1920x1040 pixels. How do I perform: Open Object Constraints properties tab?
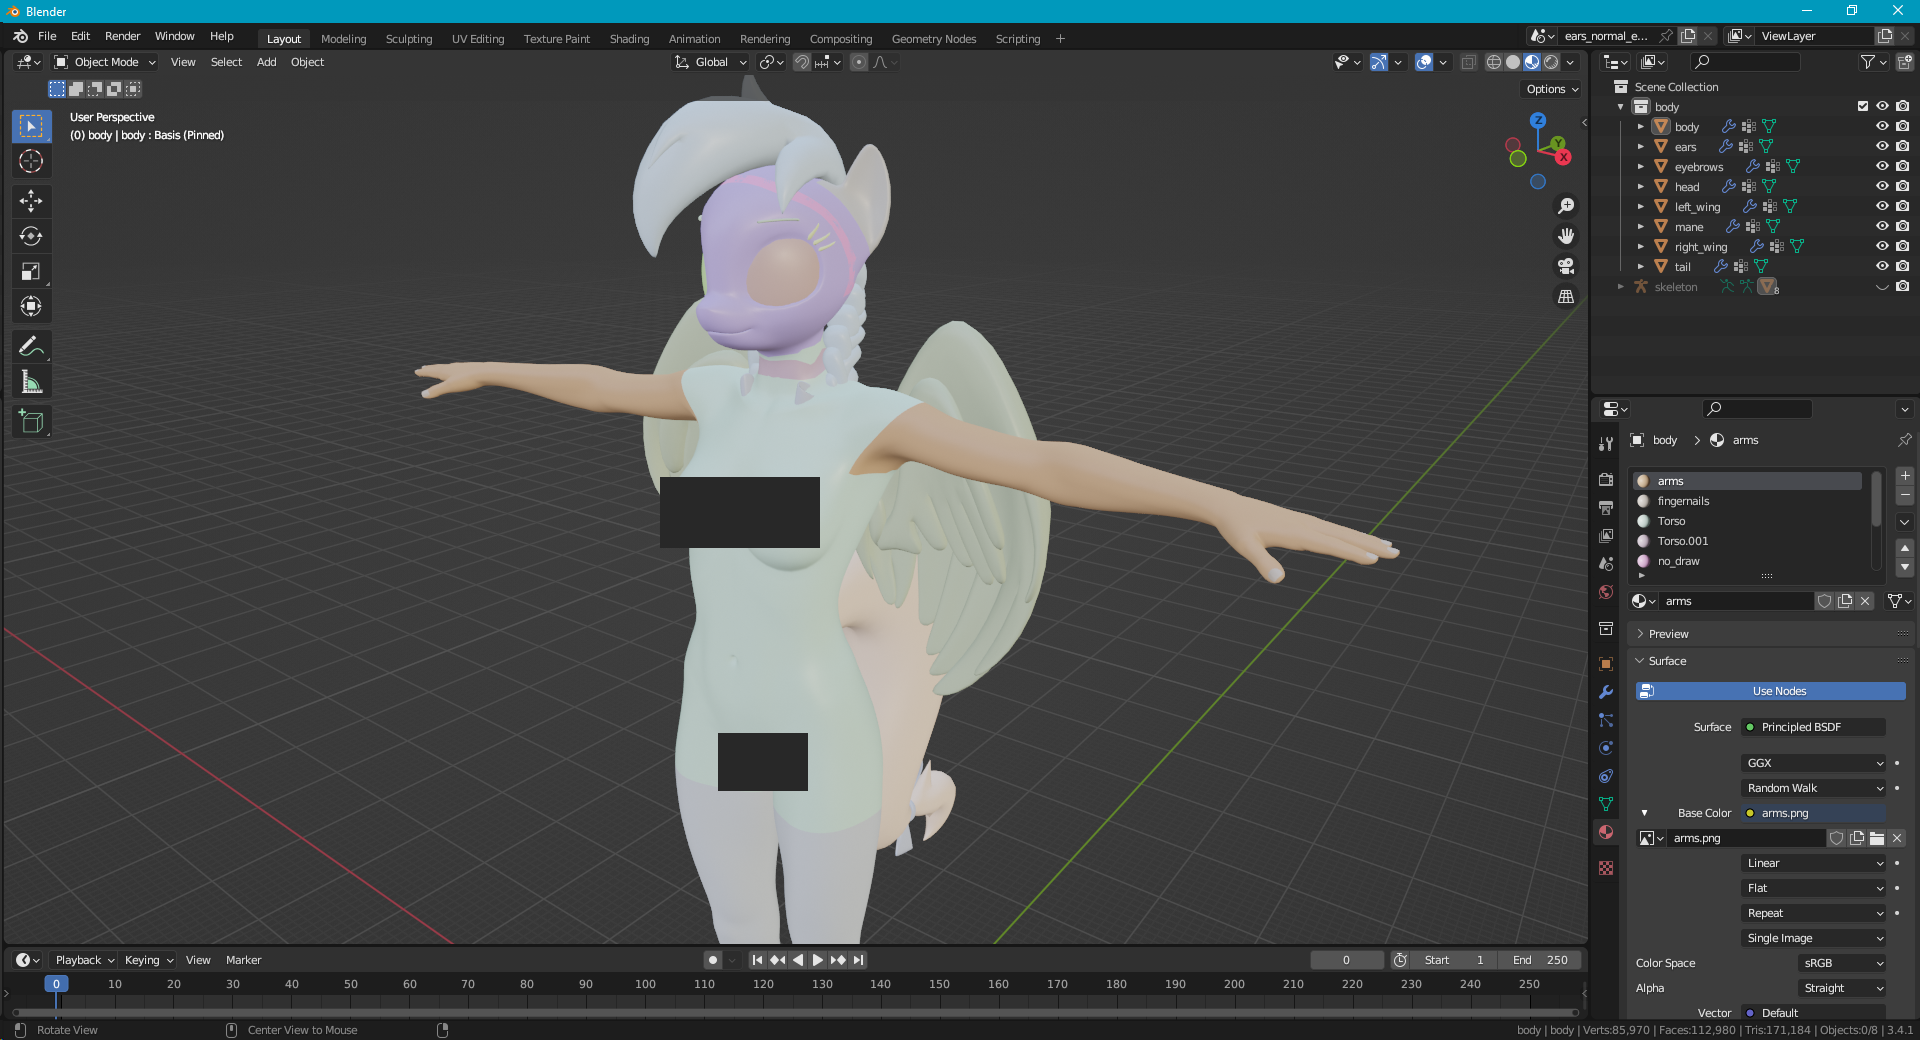1606,776
